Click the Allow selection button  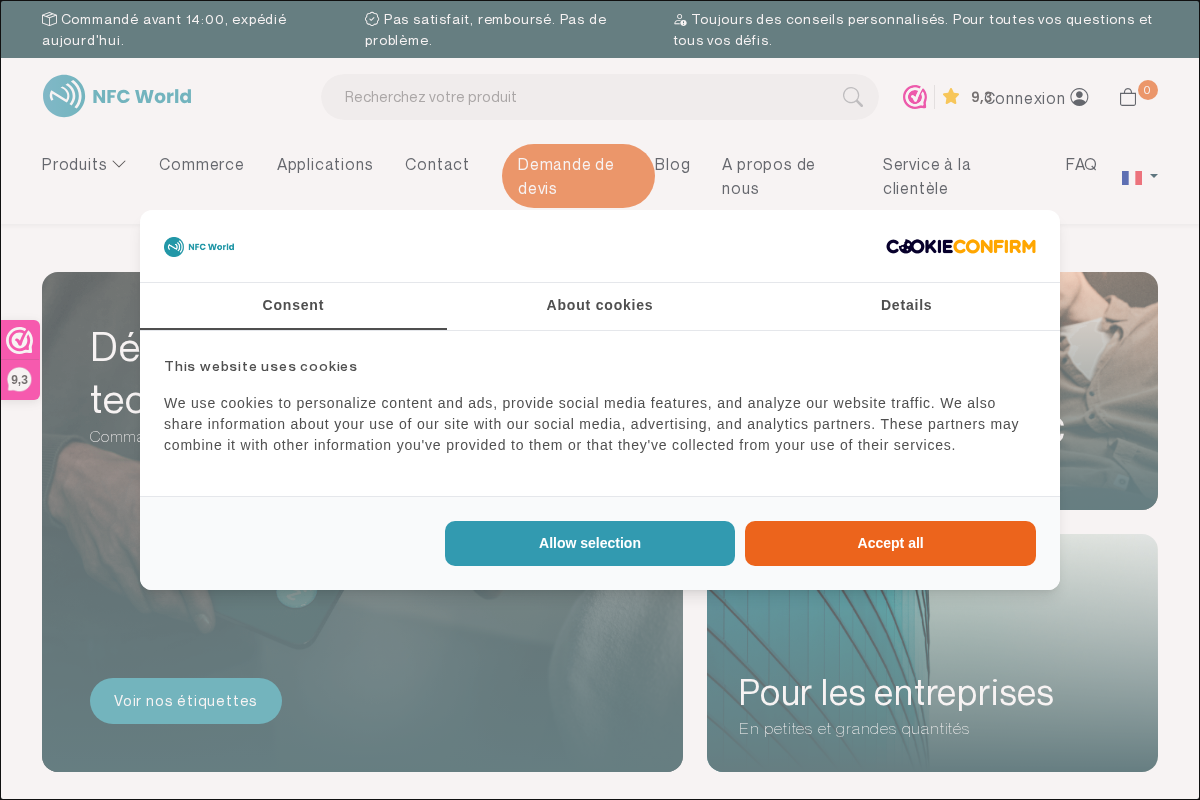pyautogui.click(x=589, y=543)
